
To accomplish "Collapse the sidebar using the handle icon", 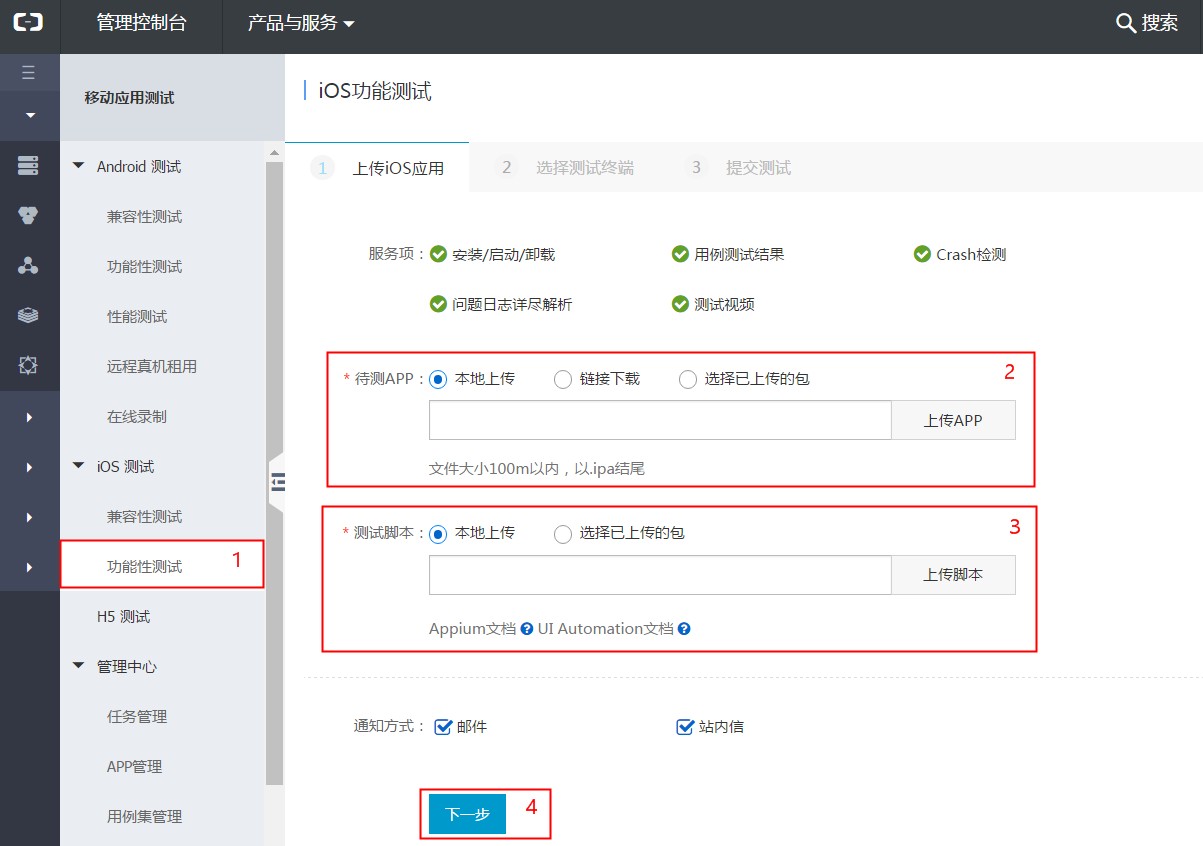I will click(277, 481).
